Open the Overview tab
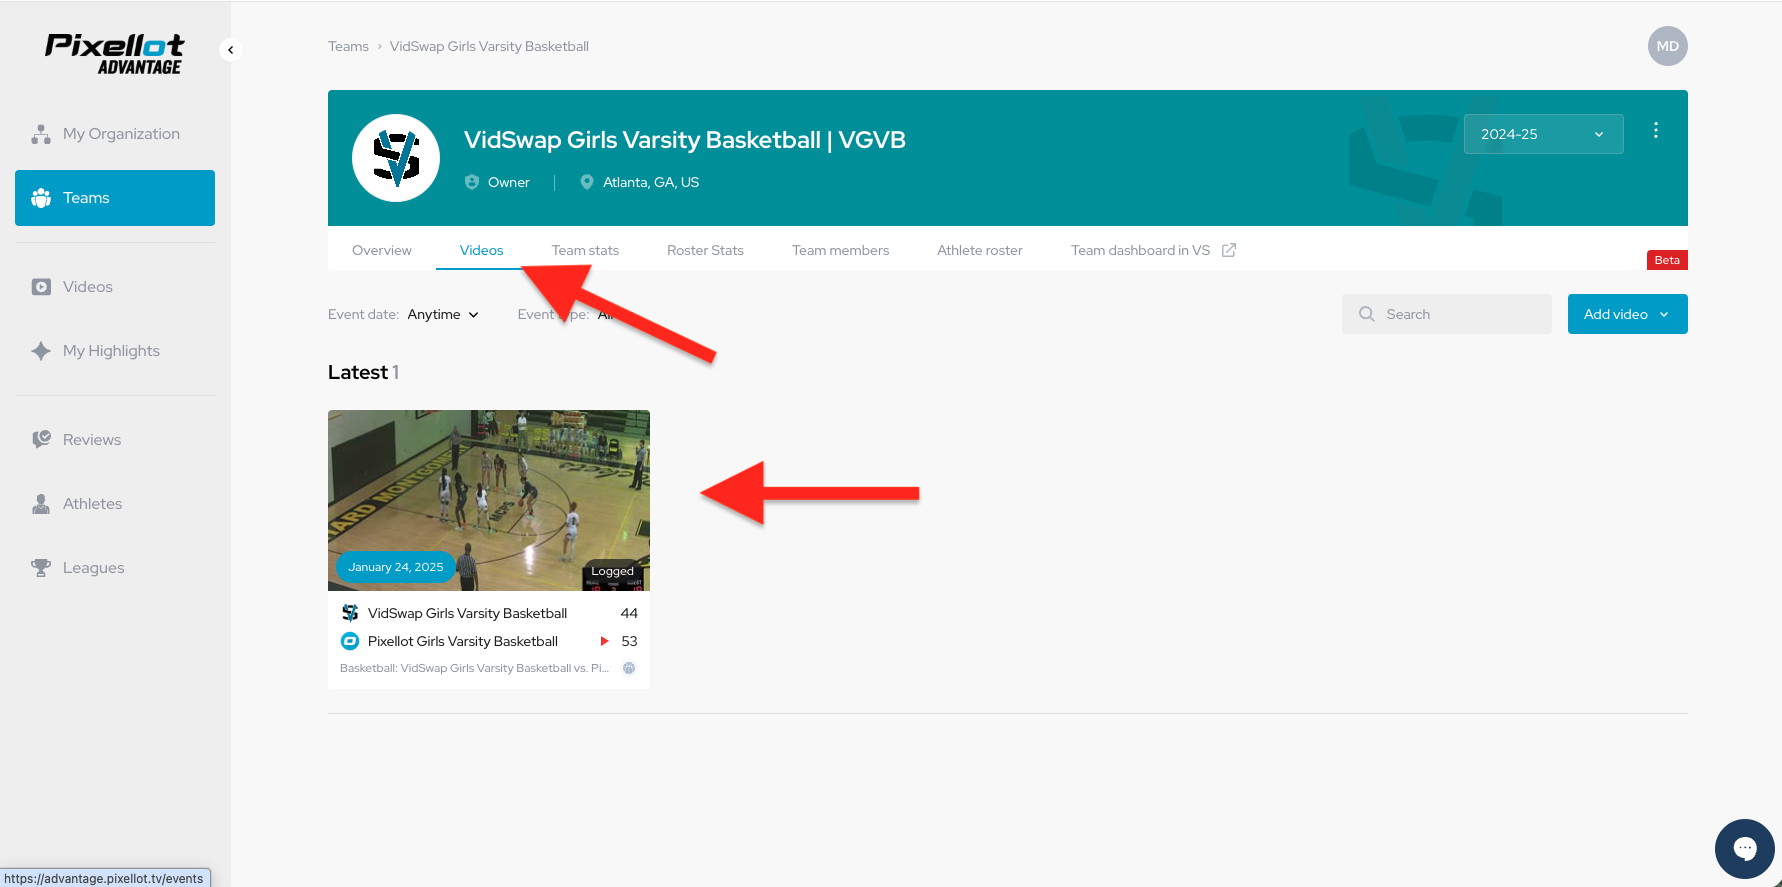 (x=381, y=250)
